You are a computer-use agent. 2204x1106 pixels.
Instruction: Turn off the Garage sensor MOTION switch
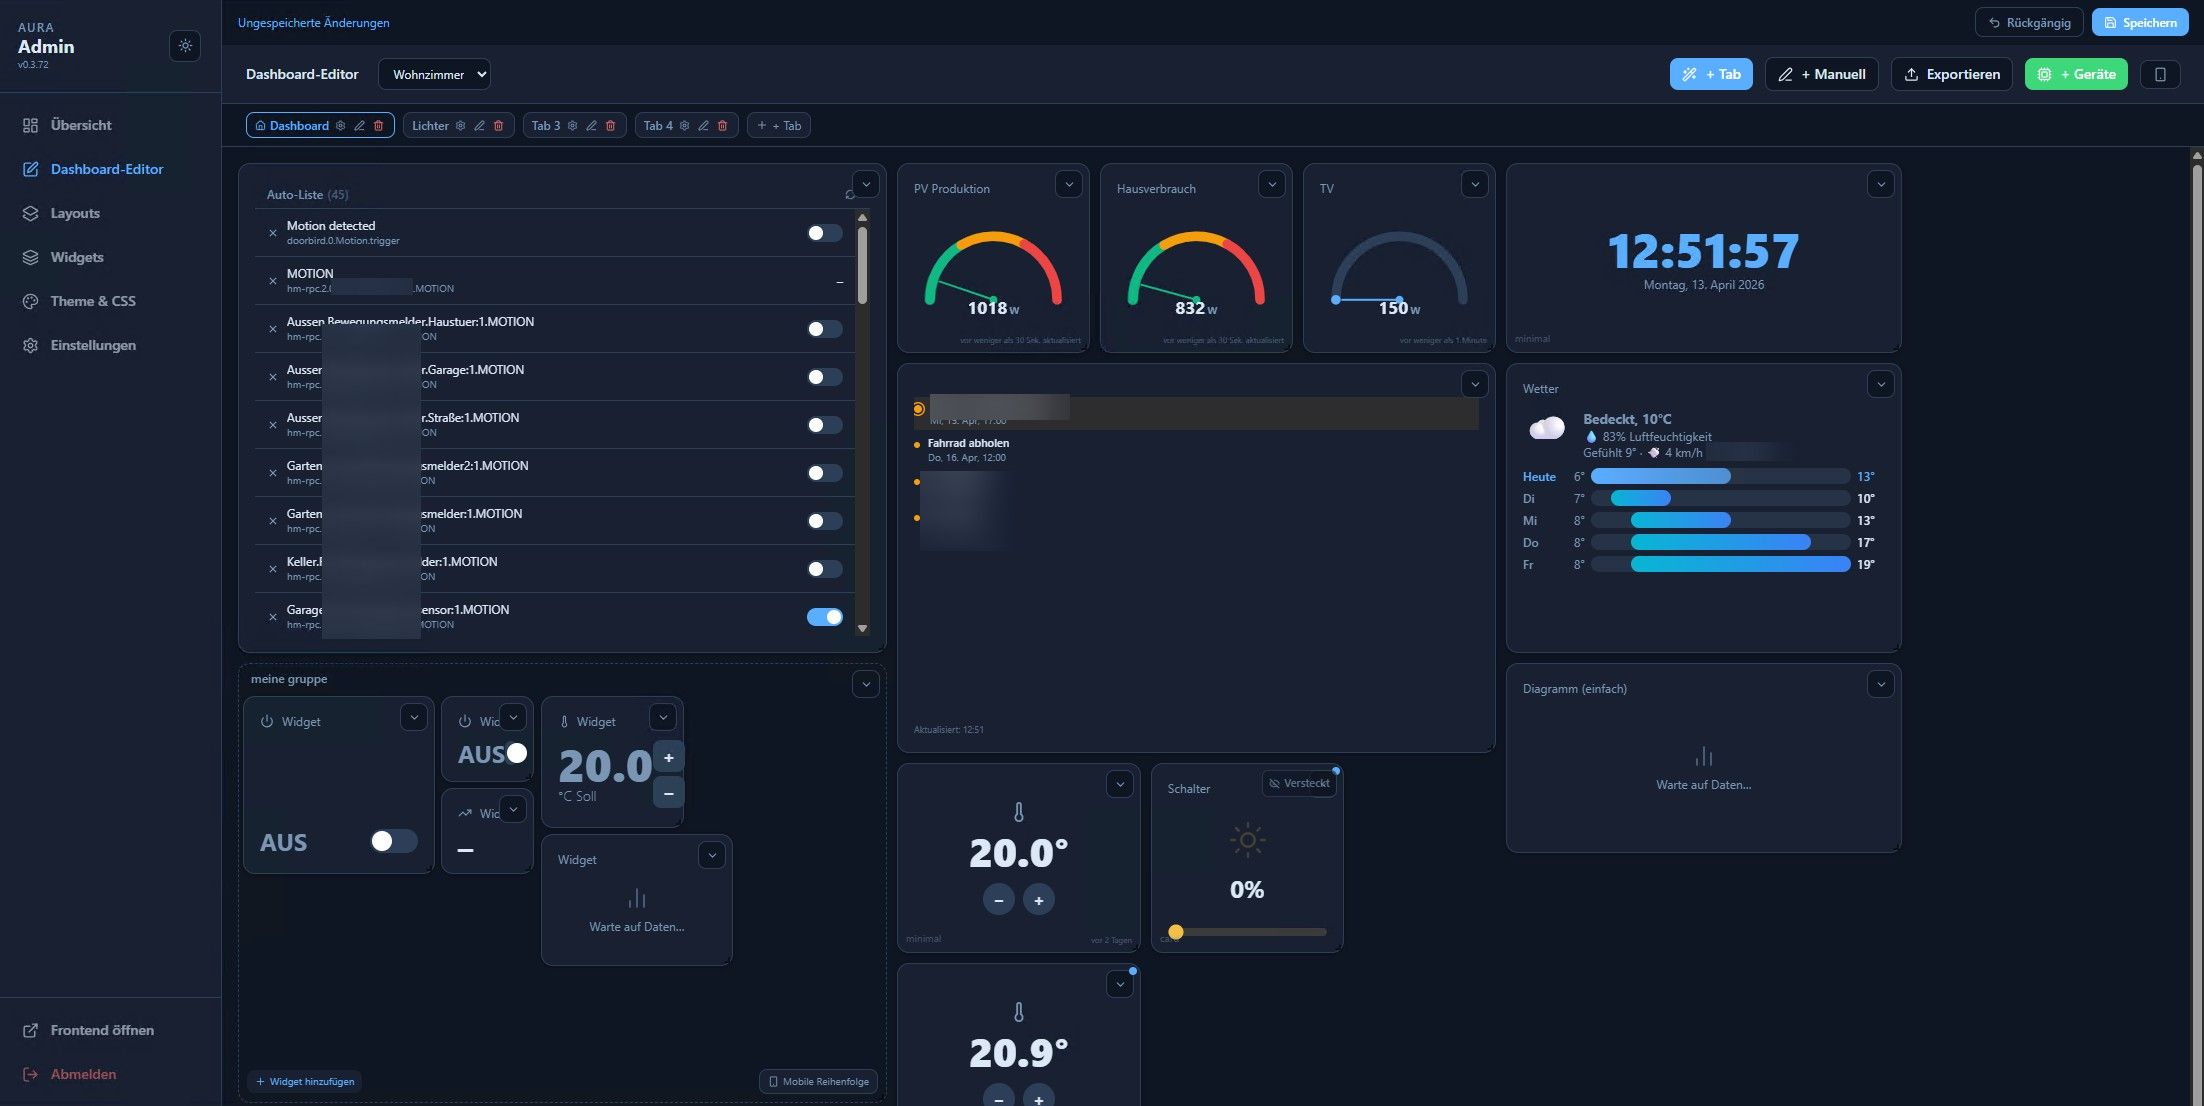(x=824, y=617)
